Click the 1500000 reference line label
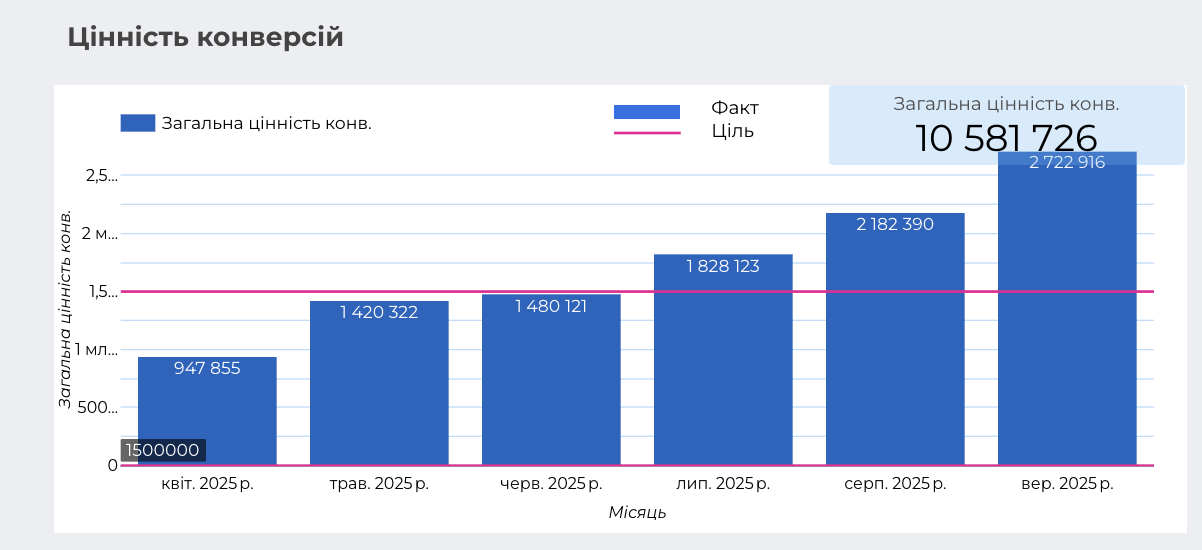Image resolution: width=1202 pixels, height=550 pixels. pos(162,450)
